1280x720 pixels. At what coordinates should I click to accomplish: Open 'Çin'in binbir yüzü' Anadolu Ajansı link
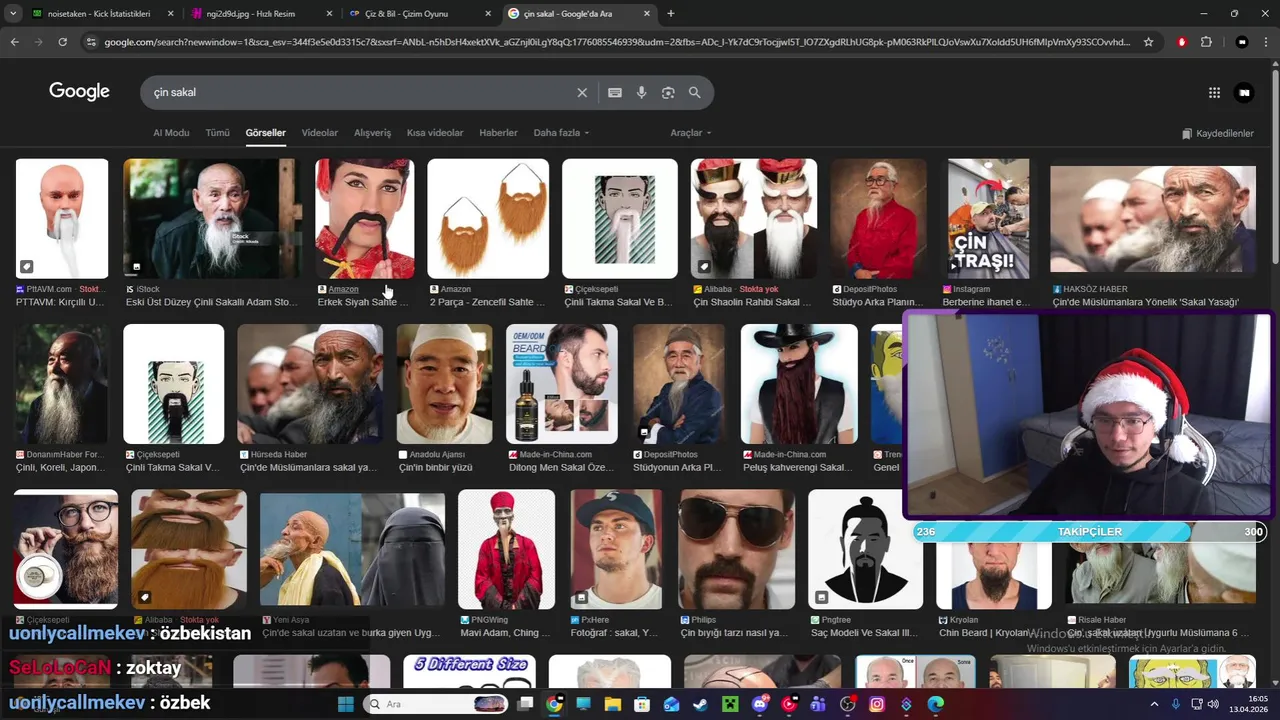435,467
